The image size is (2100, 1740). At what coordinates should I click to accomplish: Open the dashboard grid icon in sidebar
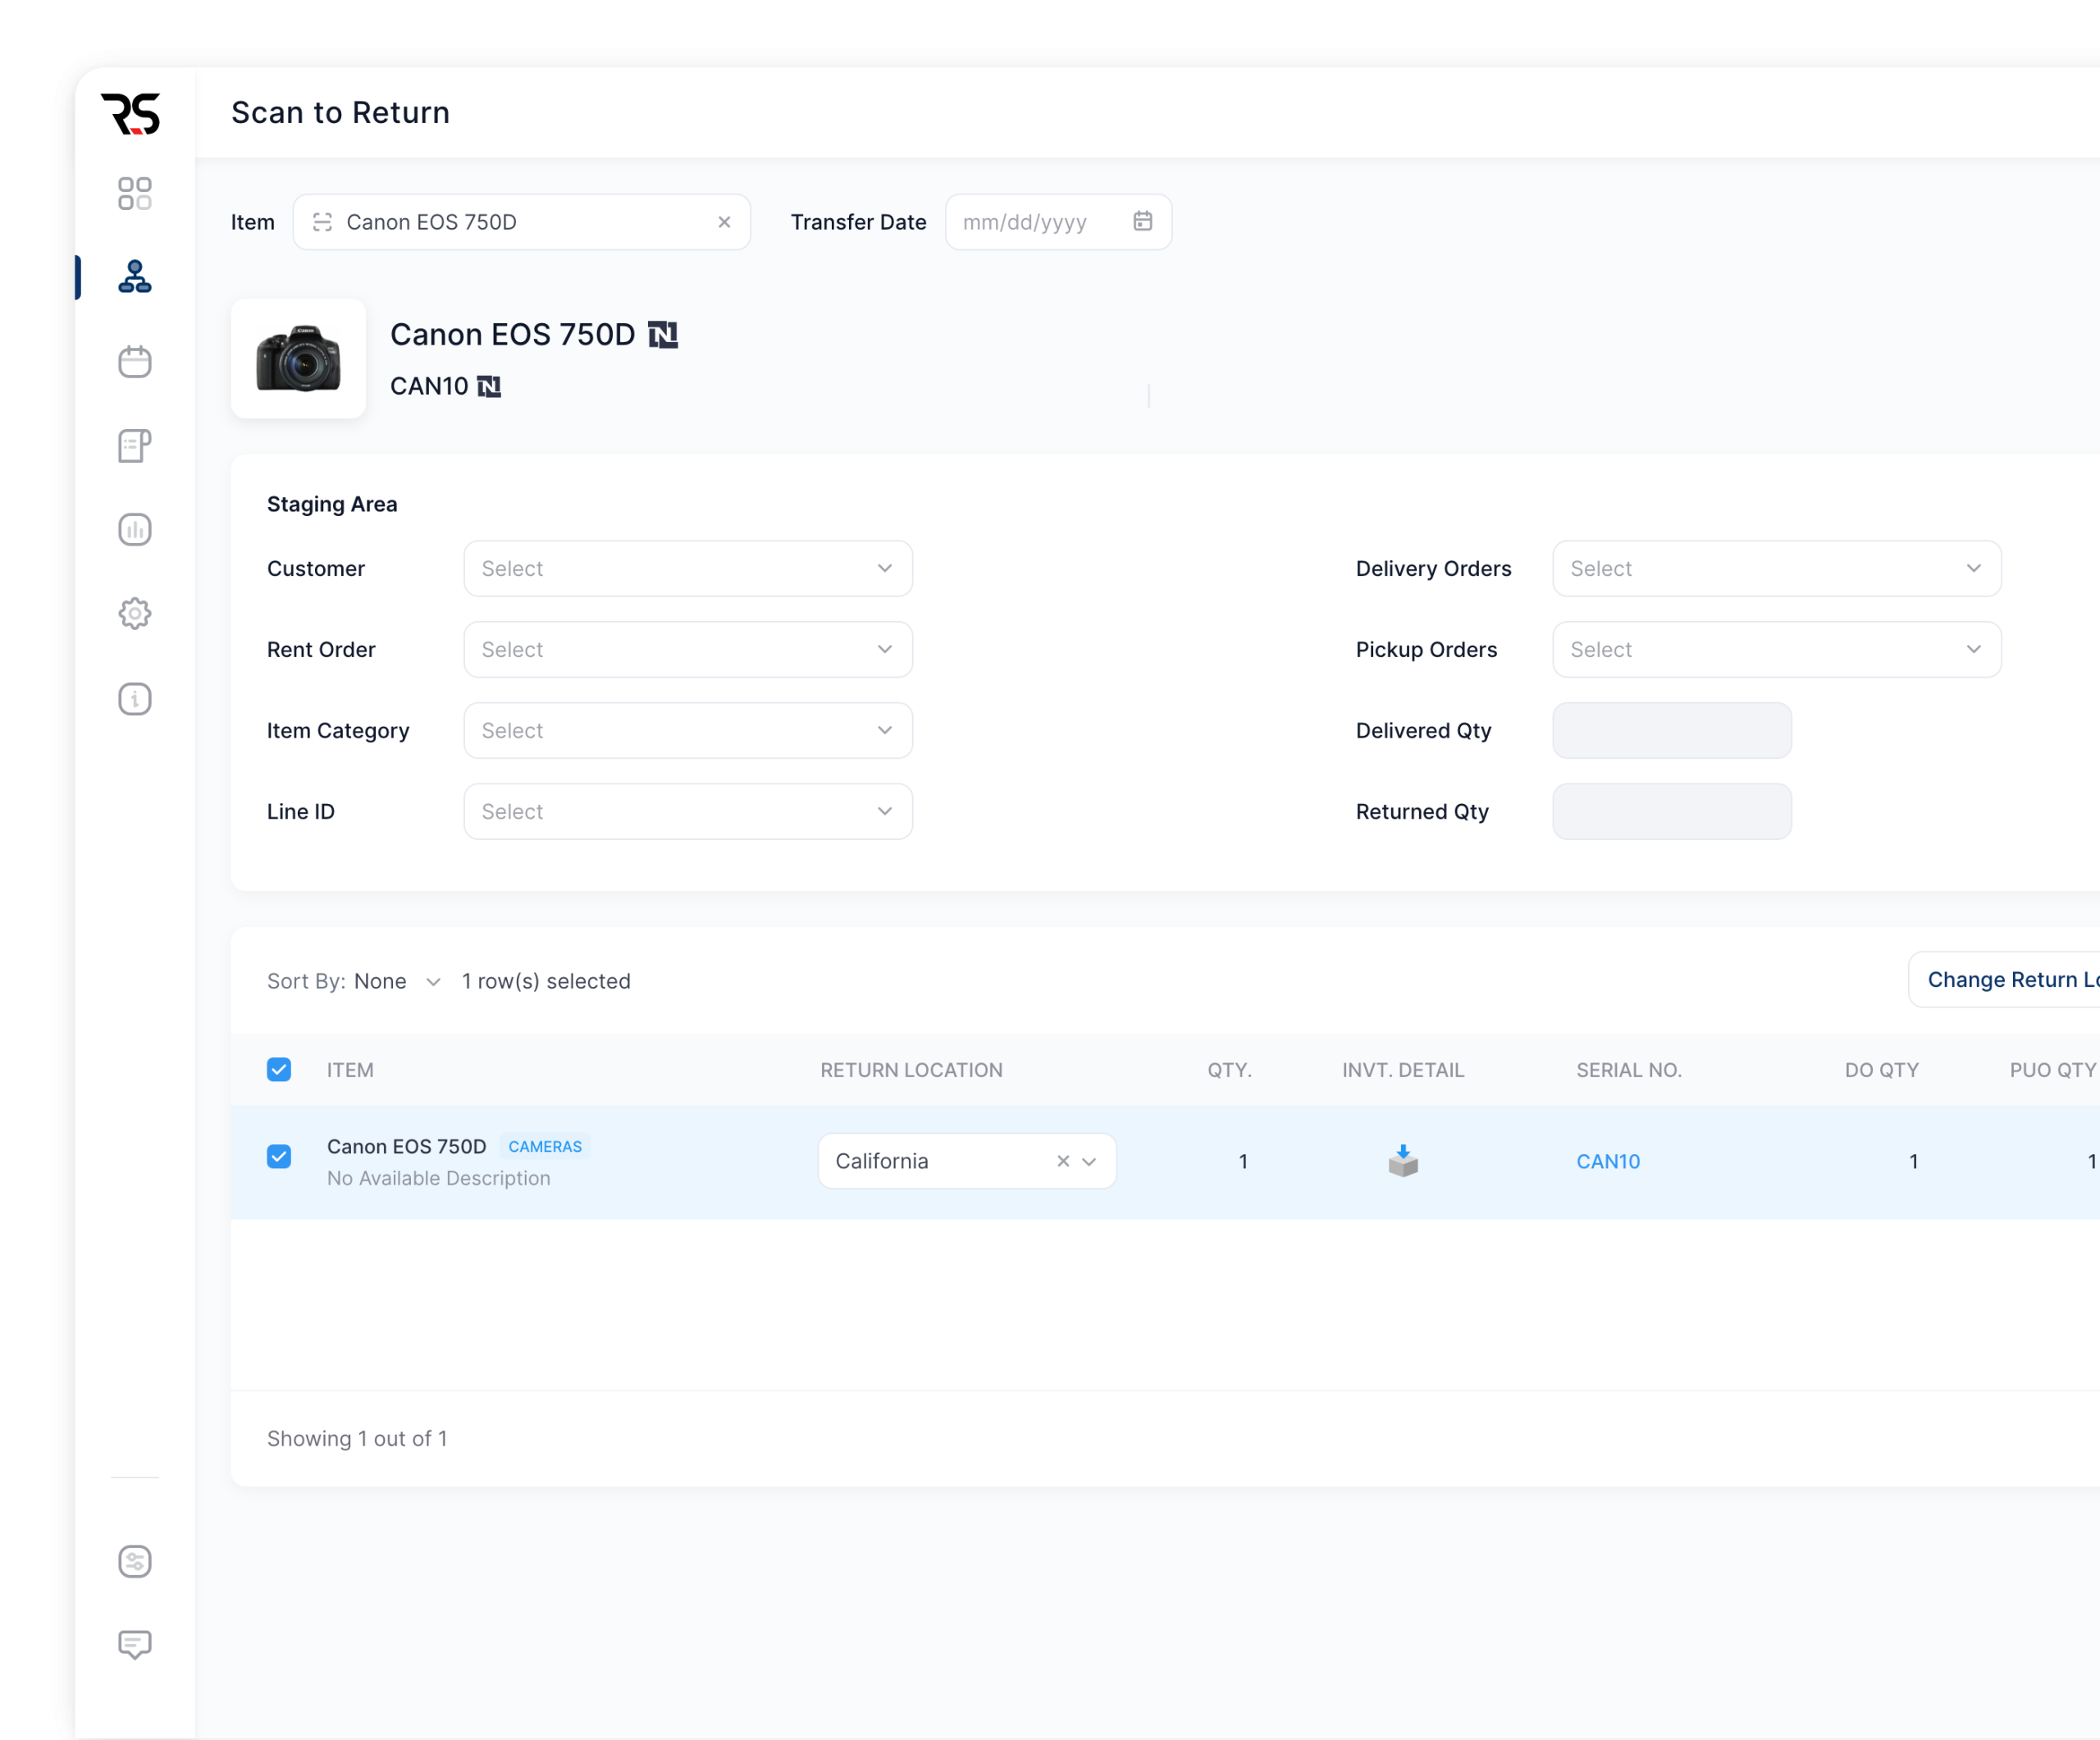point(135,194)
